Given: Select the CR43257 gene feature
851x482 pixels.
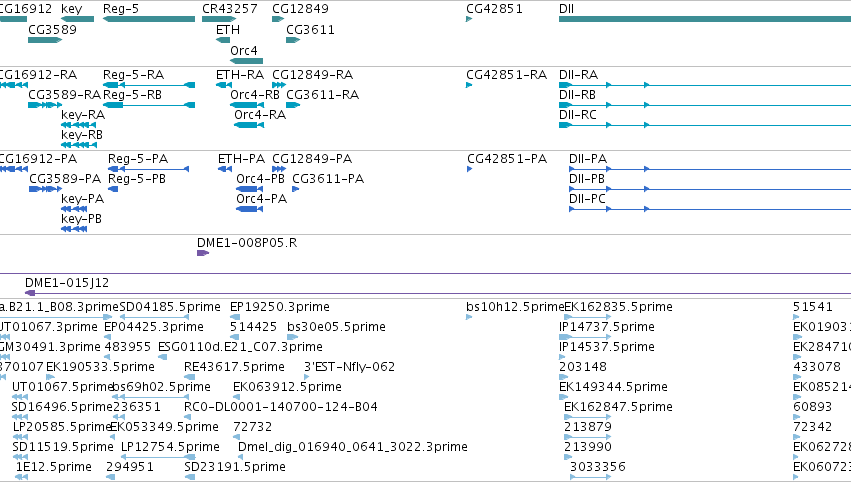Looking at the screenshot, I should (x=219, y=19).
